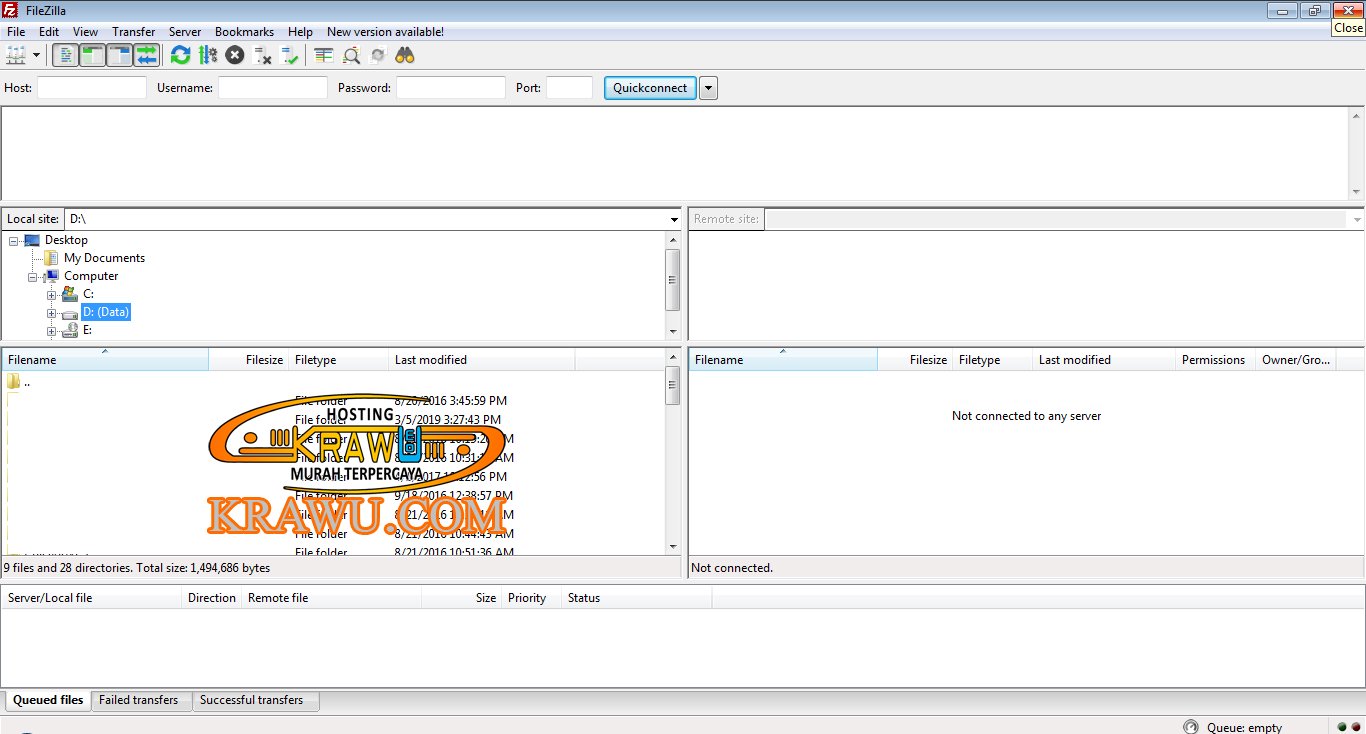Screen dimensions: 1366x734
Task: Toggle transfer queue display
Action: 147,55
